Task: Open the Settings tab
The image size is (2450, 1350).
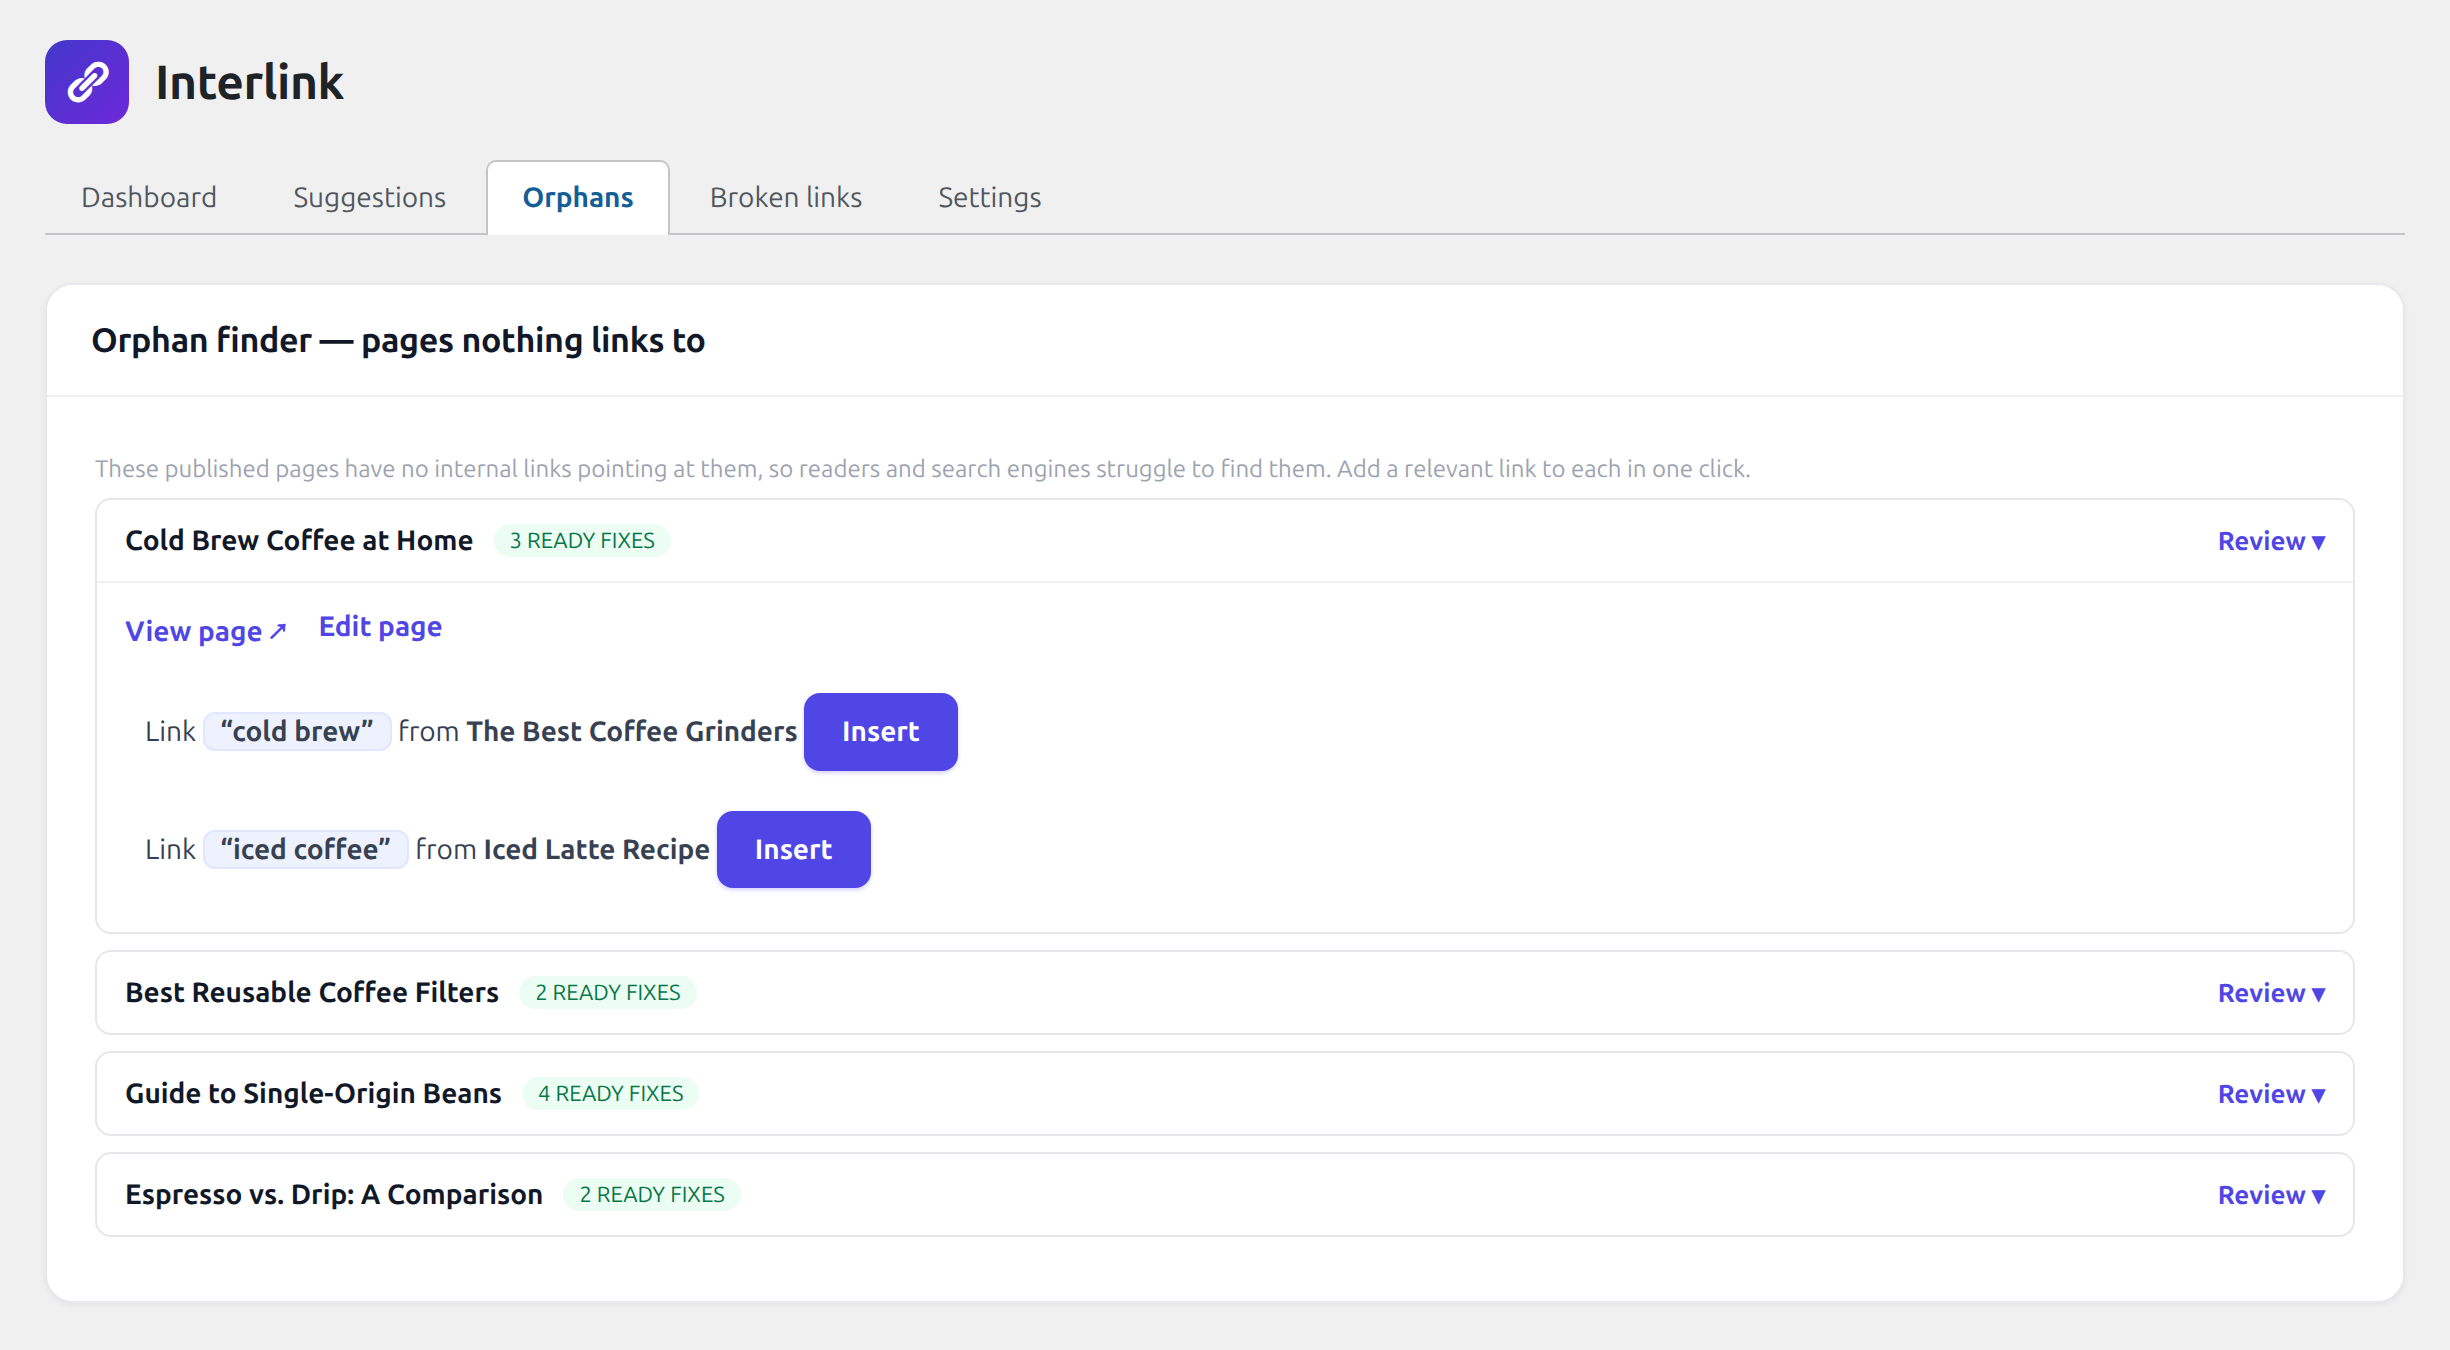Action: pos(989,197)
